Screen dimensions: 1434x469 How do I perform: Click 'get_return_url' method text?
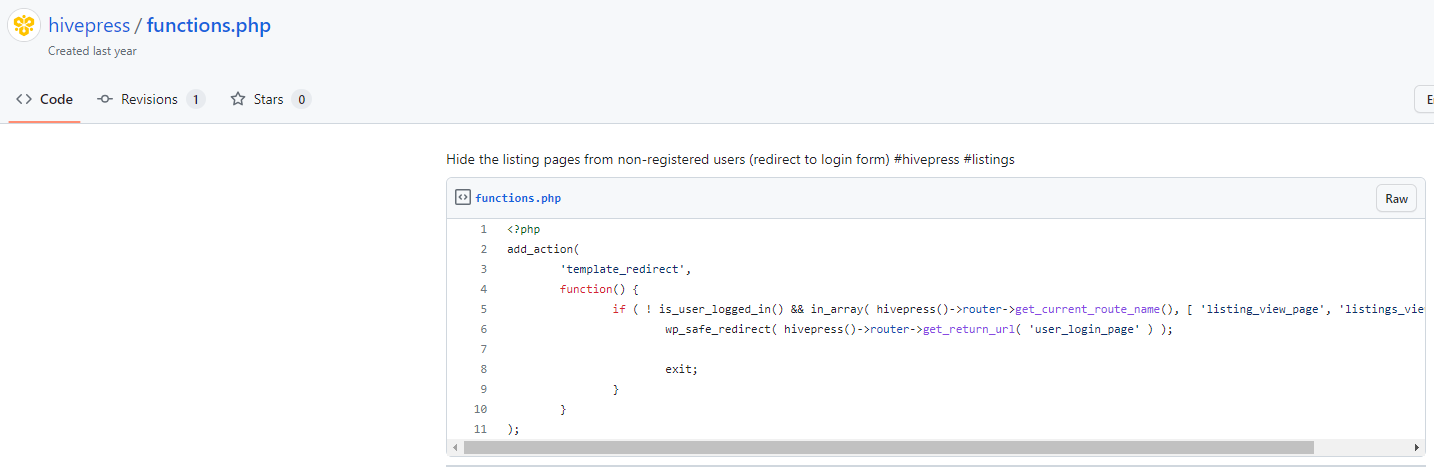coord(968,329)
